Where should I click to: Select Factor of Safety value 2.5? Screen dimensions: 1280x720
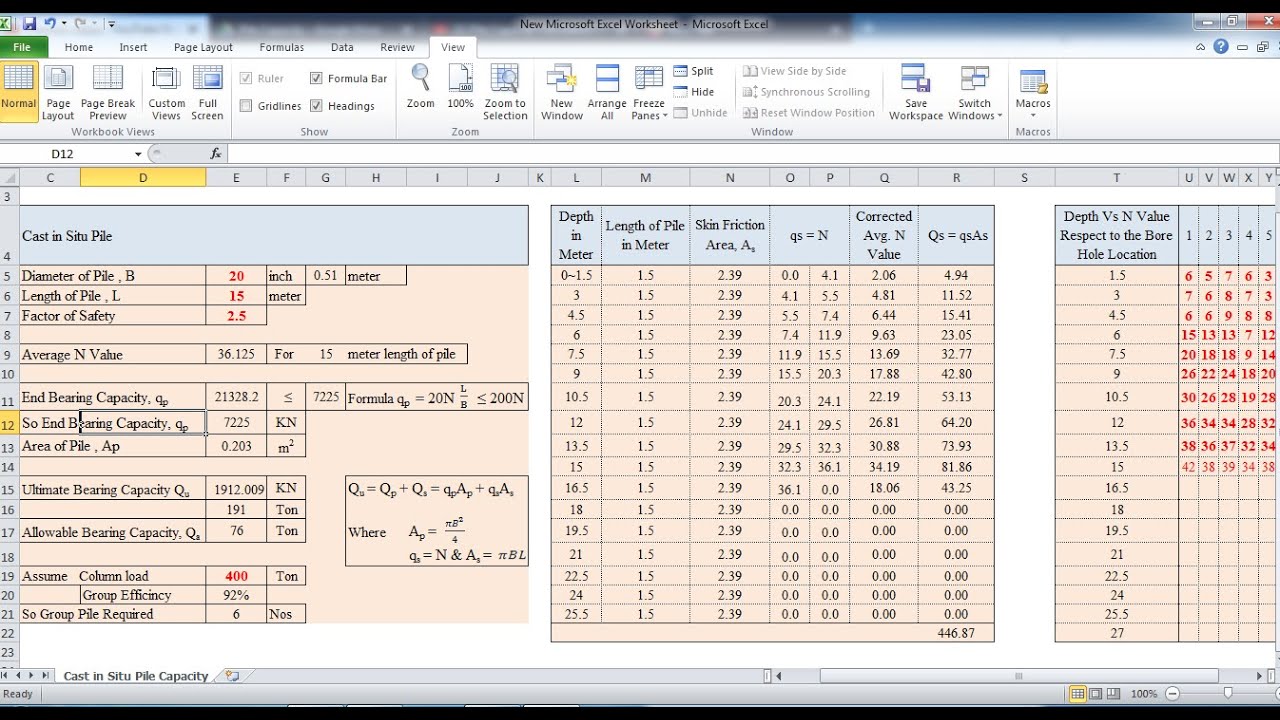(x=236, y=316)
